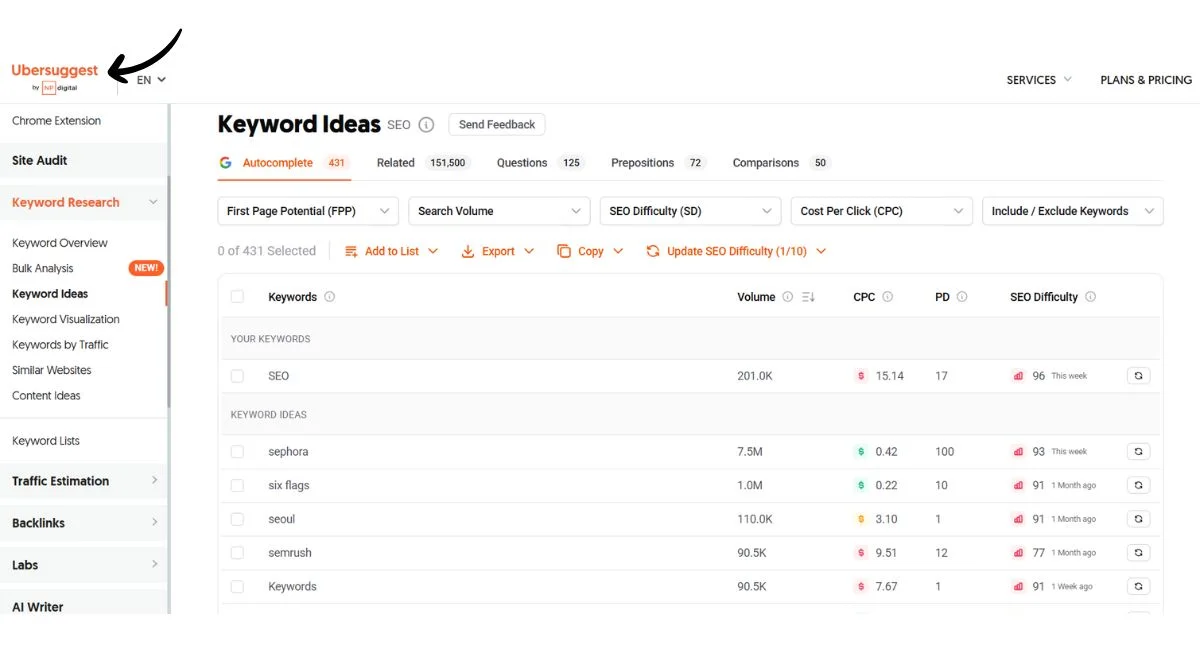Expand the Backlinks sidebar section
The width and height of the screenshot is (1200, 670).
coord(154,523)
